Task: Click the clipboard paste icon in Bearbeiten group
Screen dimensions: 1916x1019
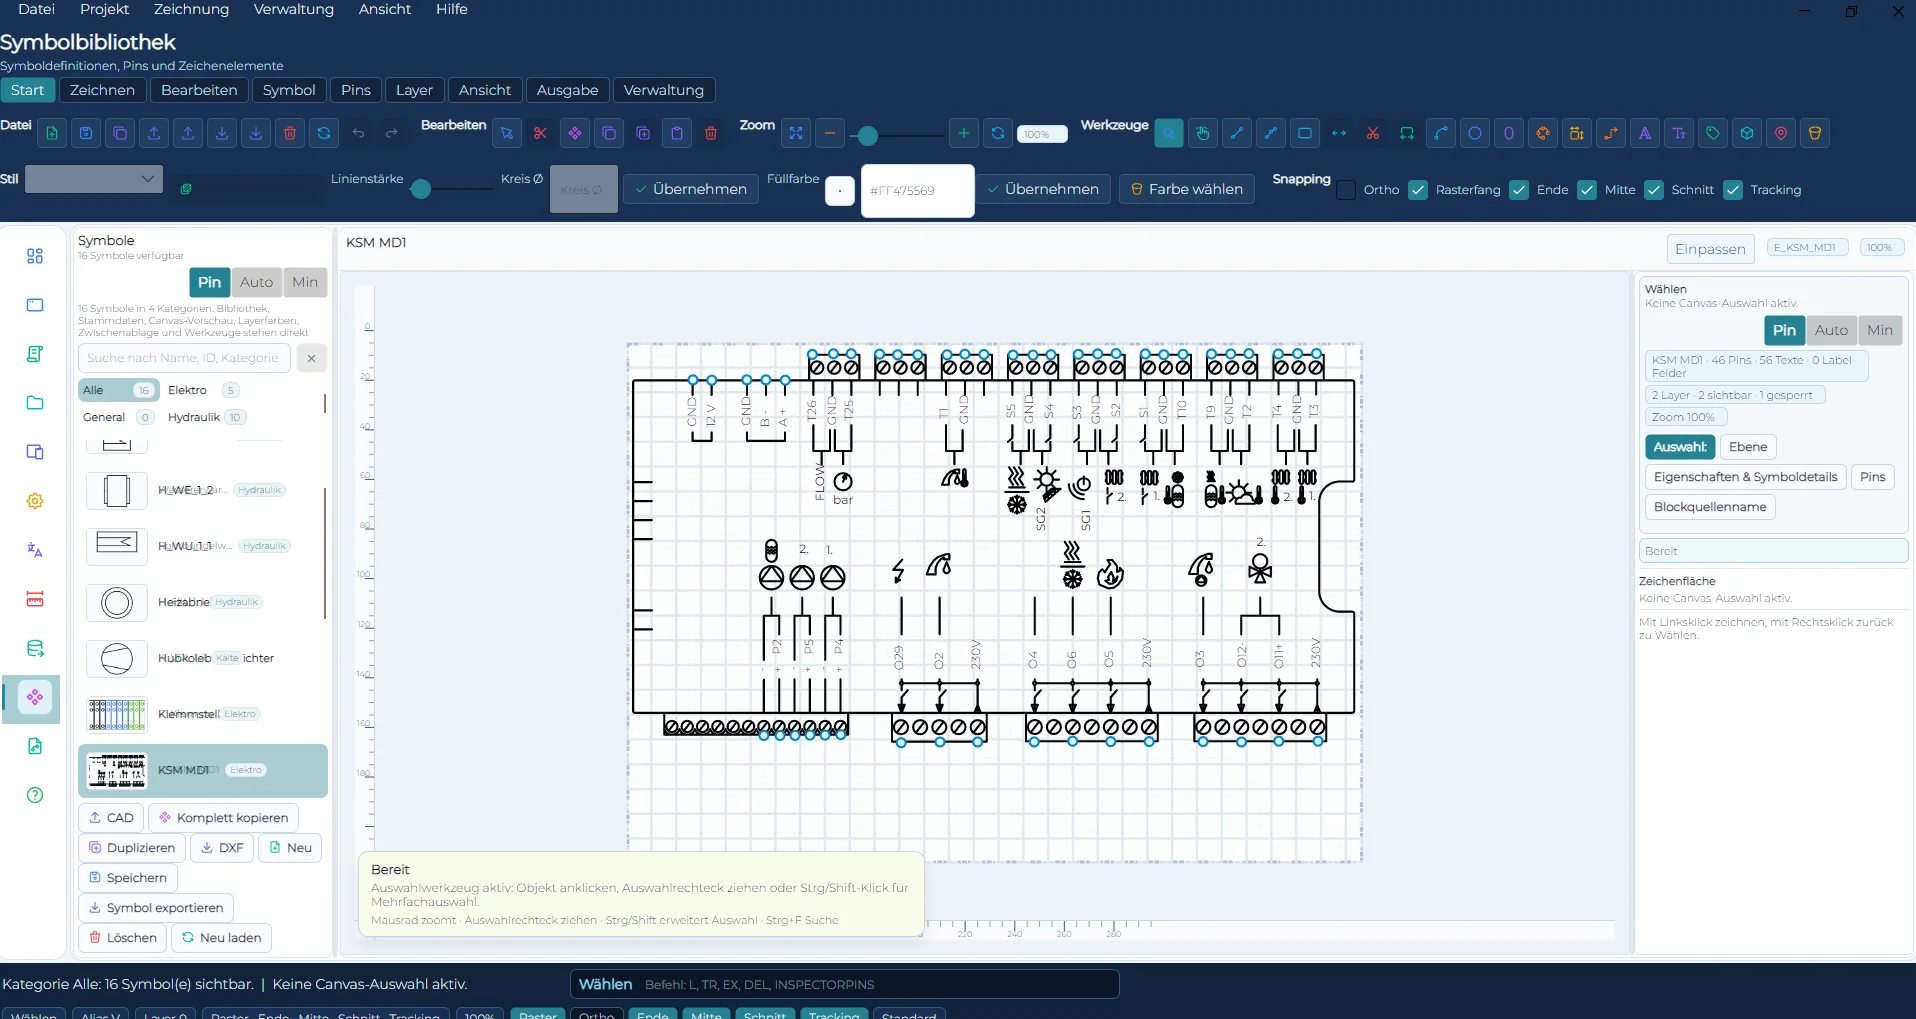Action: pyautogui.click(x=677, y=133)
